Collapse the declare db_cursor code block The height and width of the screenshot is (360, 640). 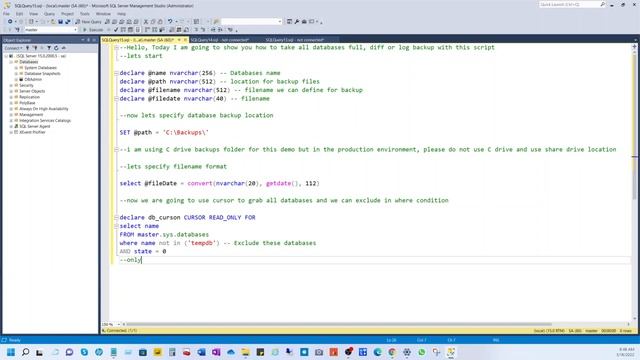(116, 218)
